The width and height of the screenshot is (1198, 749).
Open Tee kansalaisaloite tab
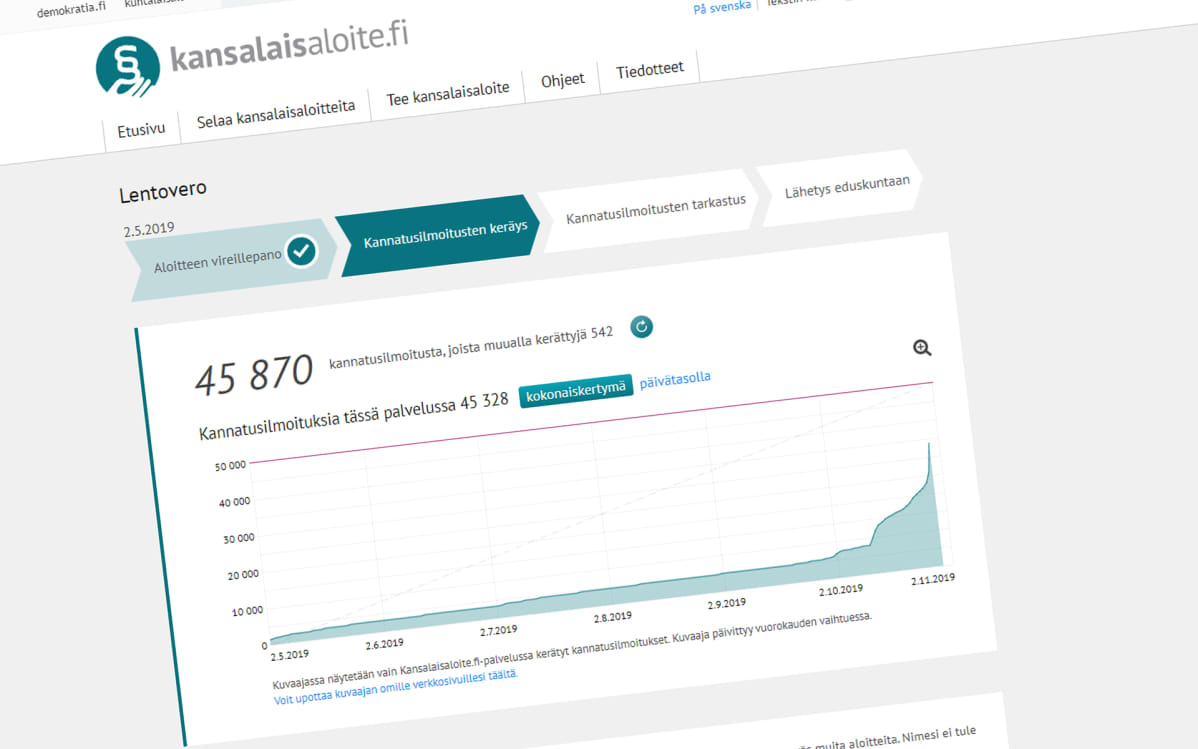(x=448, y=94)
